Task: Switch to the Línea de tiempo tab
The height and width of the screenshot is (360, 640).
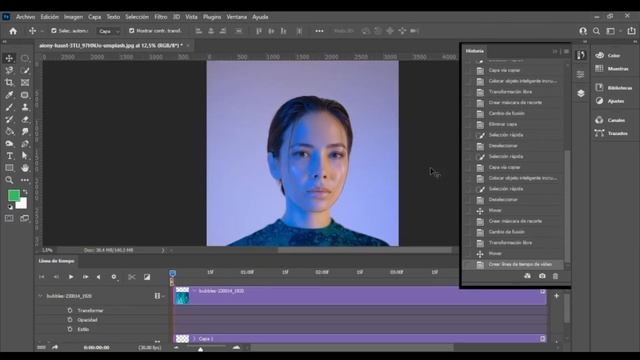Action: [x=56, y=261]
